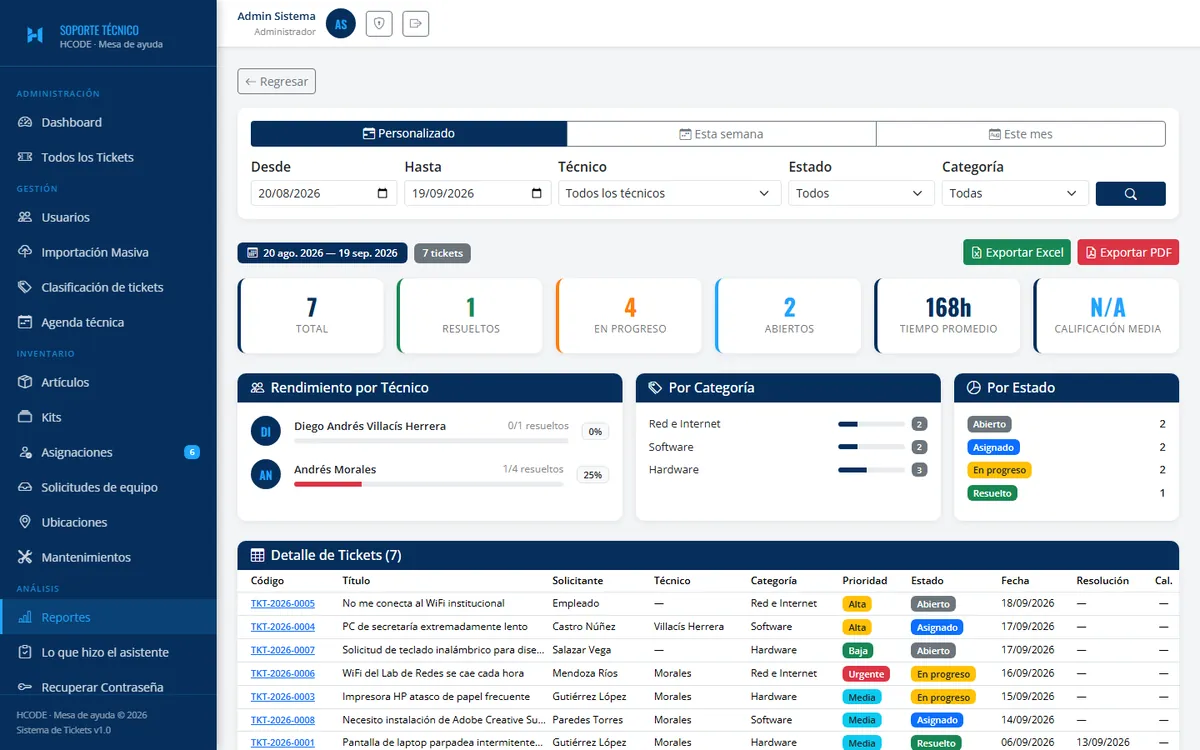The width and height of the screenshot is (1200, 750).
Task: Click the Hasta date input field
Action: click(478, 194)
